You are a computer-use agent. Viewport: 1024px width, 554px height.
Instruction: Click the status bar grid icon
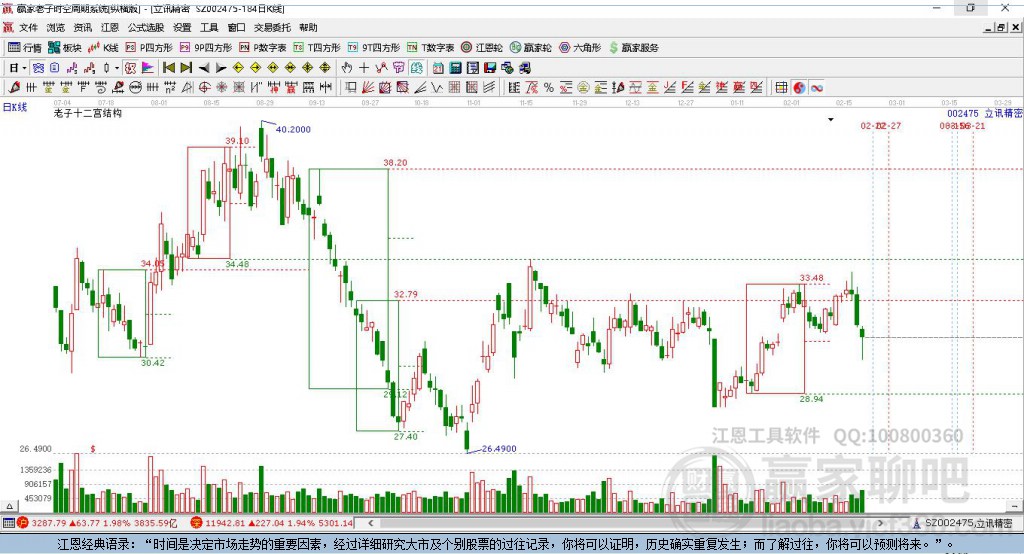8,523
